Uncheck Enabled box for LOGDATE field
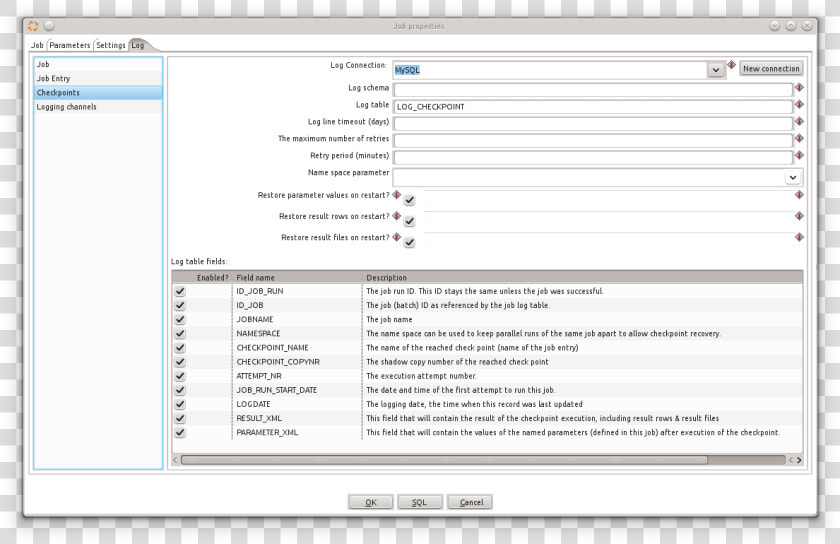840x544 pixels. coord(180,404)
